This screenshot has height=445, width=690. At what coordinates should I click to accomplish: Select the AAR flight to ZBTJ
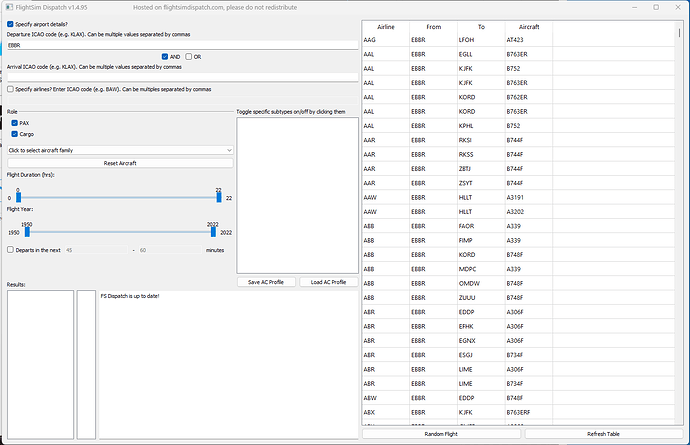pos(518,169)
